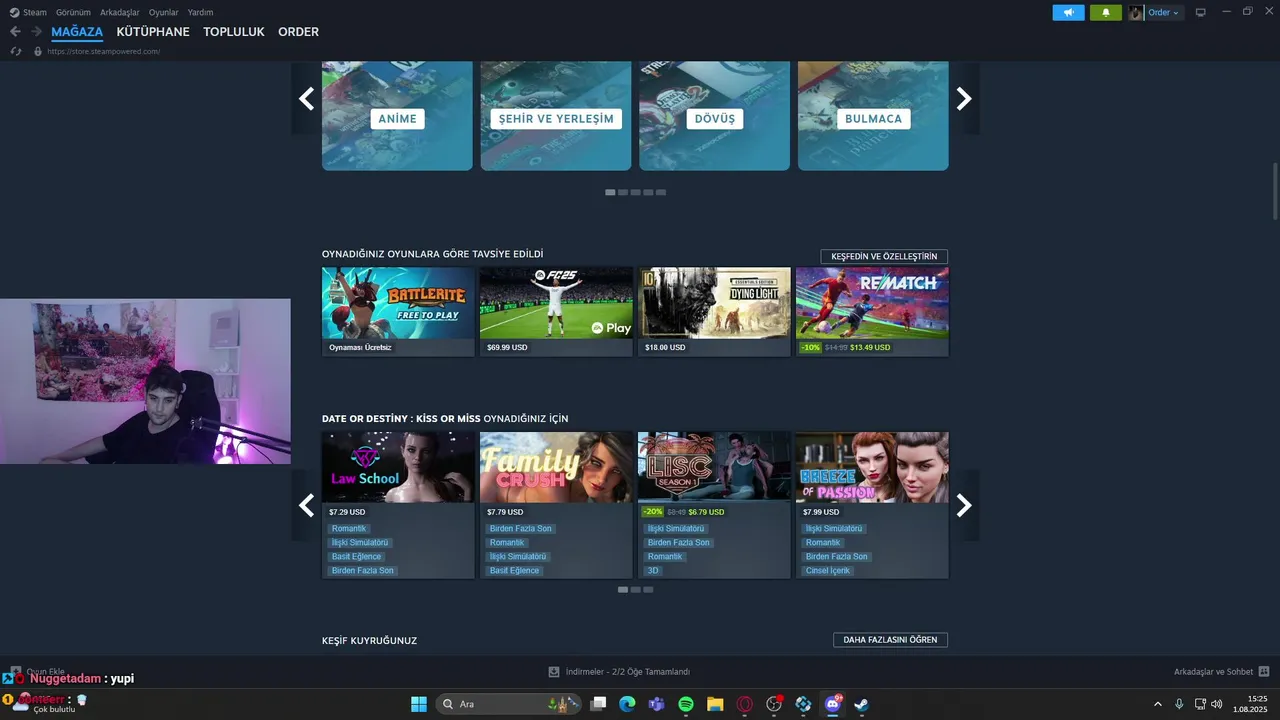1280x720 pixels.
Task: Open Spotify from the taskbar
Action: click(686, 704)
